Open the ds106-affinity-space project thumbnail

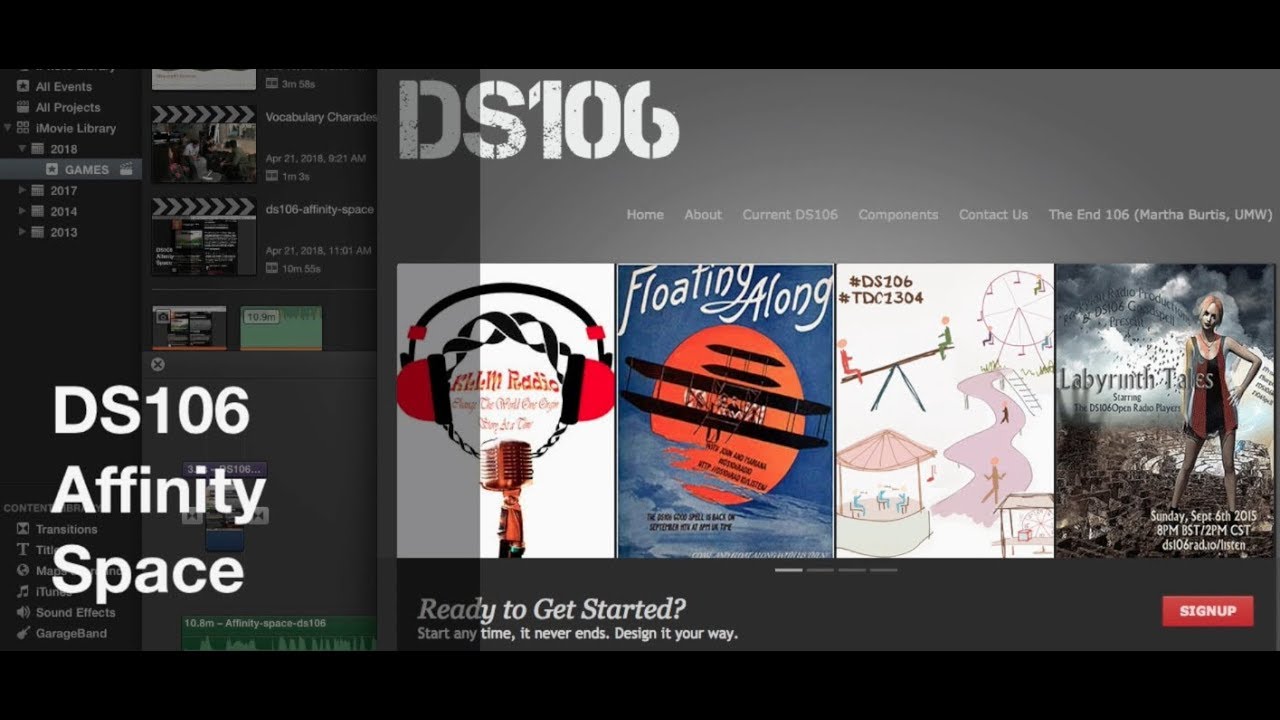204,236
